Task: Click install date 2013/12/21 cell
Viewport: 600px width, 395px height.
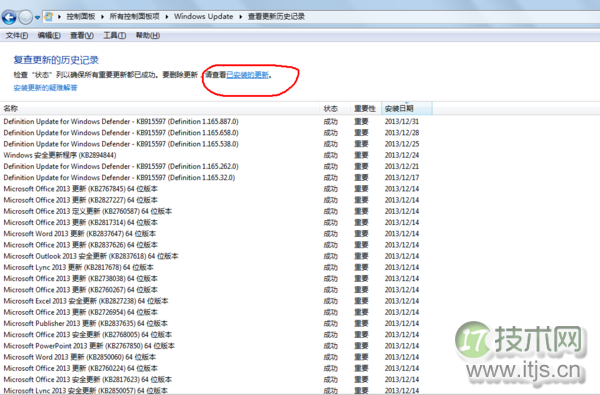Action: click(402, 166)
